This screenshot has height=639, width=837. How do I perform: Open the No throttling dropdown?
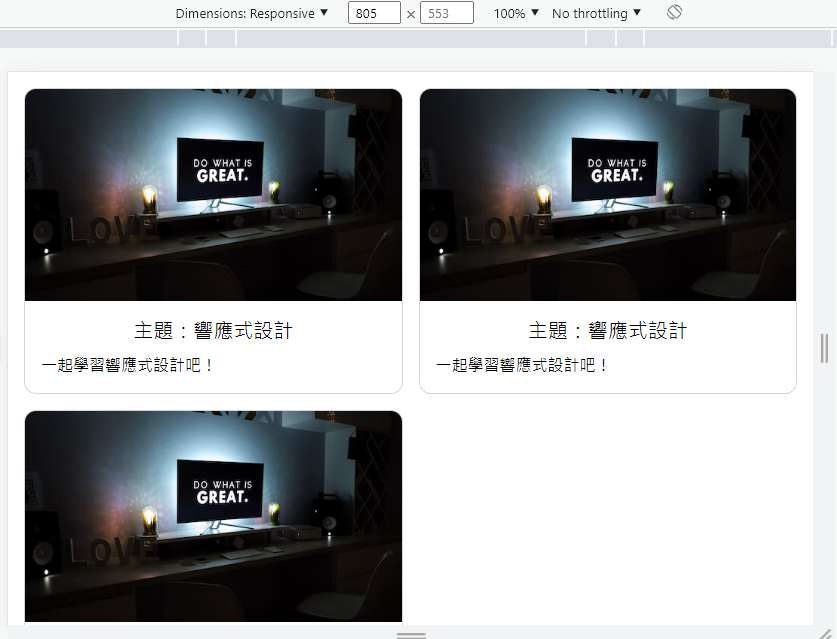tap(596, 13)
